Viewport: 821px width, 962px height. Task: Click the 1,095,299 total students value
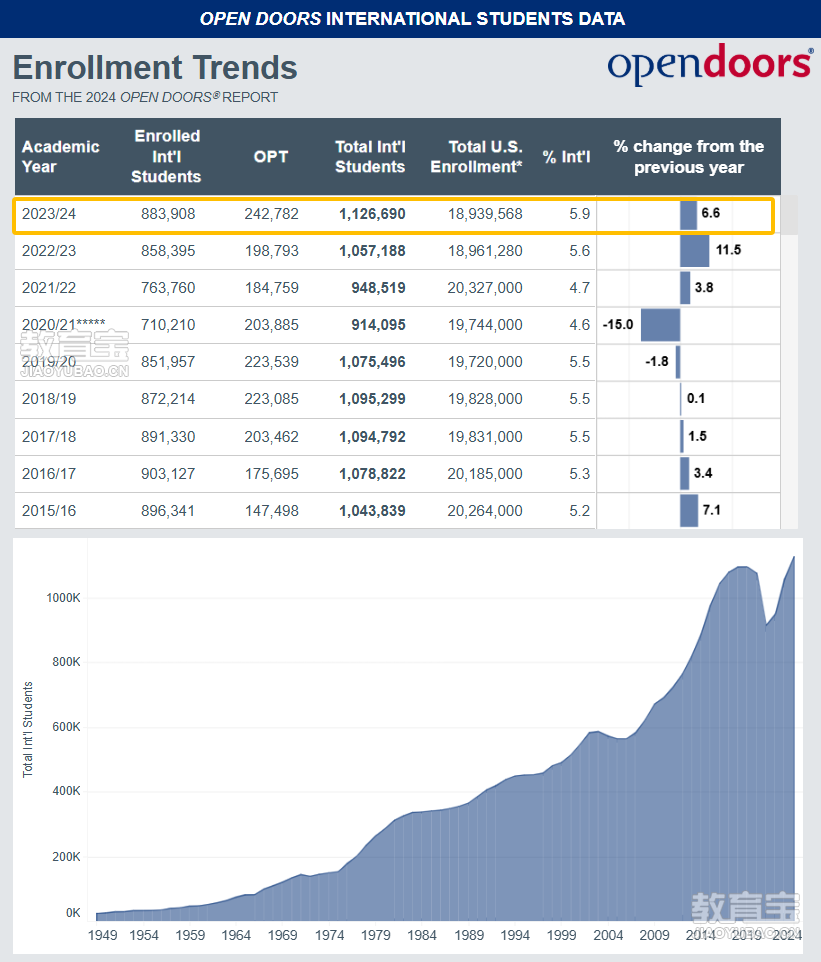click(x=372, y=399)
